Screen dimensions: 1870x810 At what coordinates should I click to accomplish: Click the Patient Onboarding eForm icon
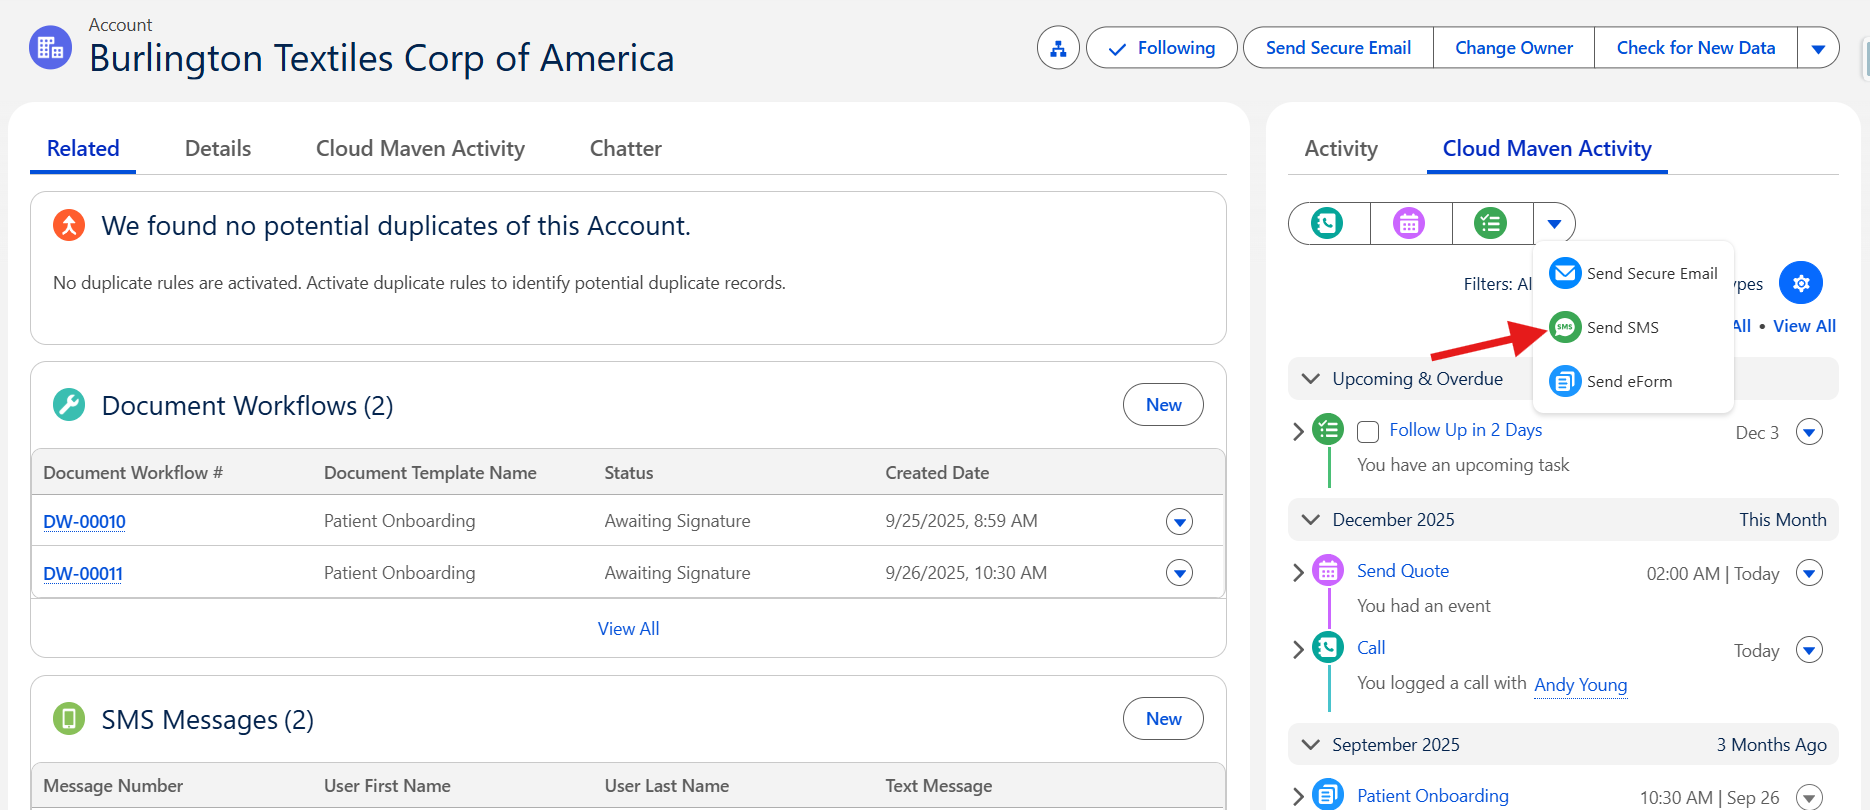click(x=1328, y=795)
